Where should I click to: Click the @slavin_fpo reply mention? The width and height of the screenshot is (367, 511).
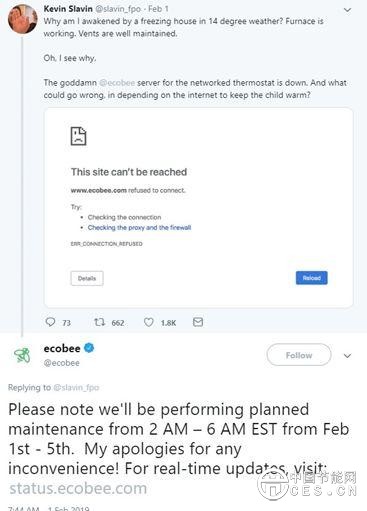76,387
